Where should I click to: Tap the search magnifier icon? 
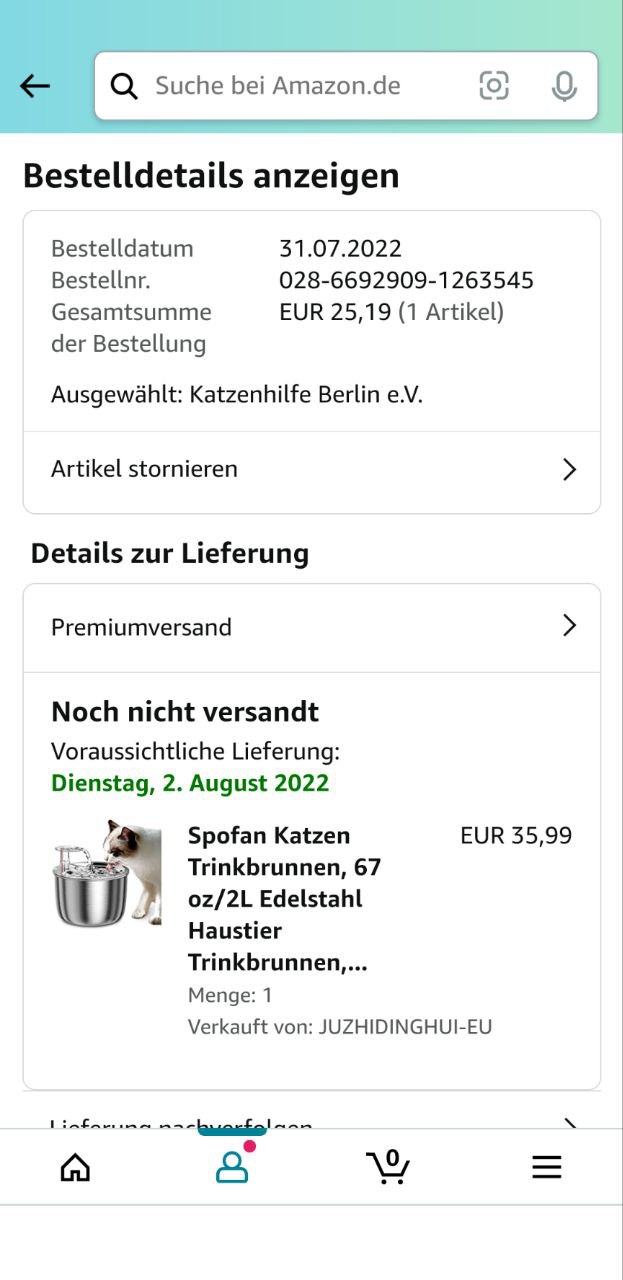point(124,86)
